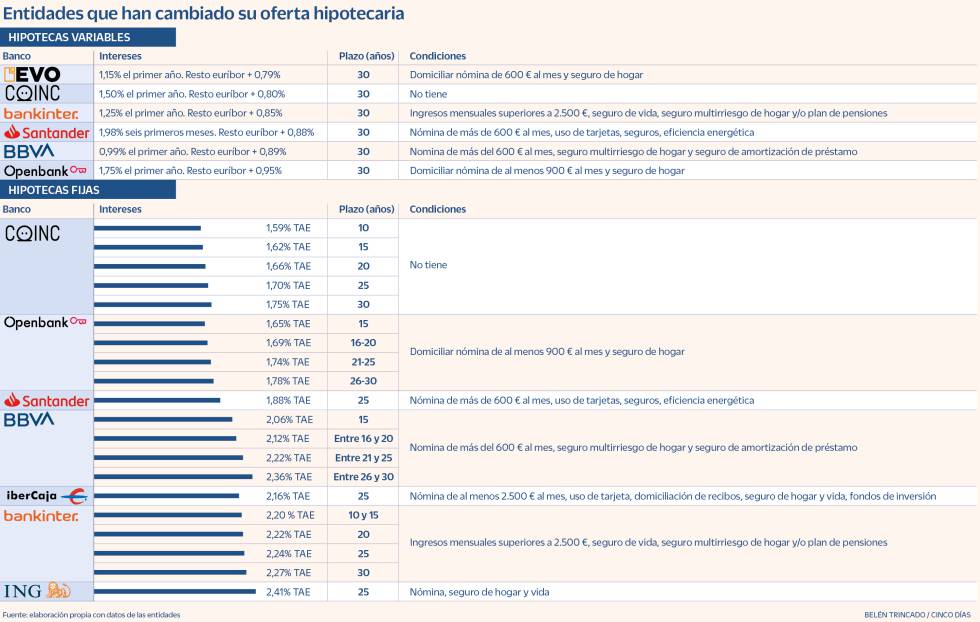Viewport: 980px width, 622px height.
Task: Click '1,98% seis primeros meses' interest text
Action: (x=206, y=133)
